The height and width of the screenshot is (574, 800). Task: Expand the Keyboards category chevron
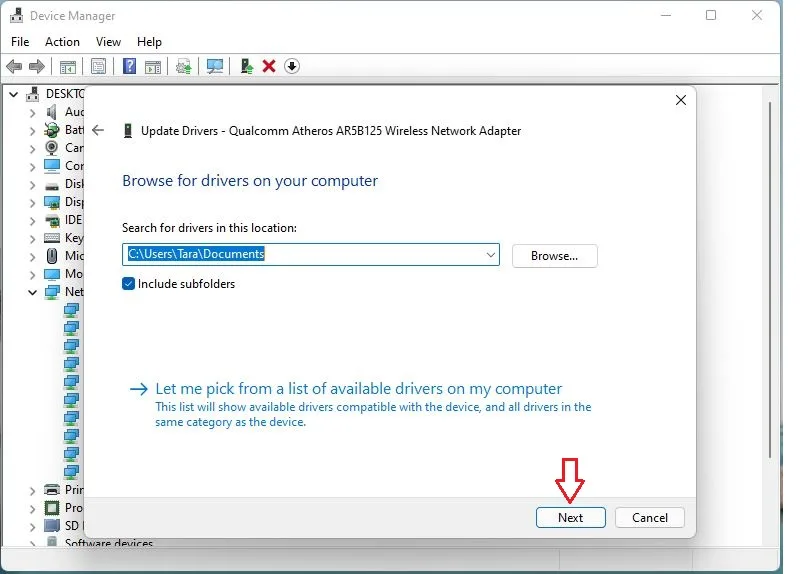click(32, 239)
